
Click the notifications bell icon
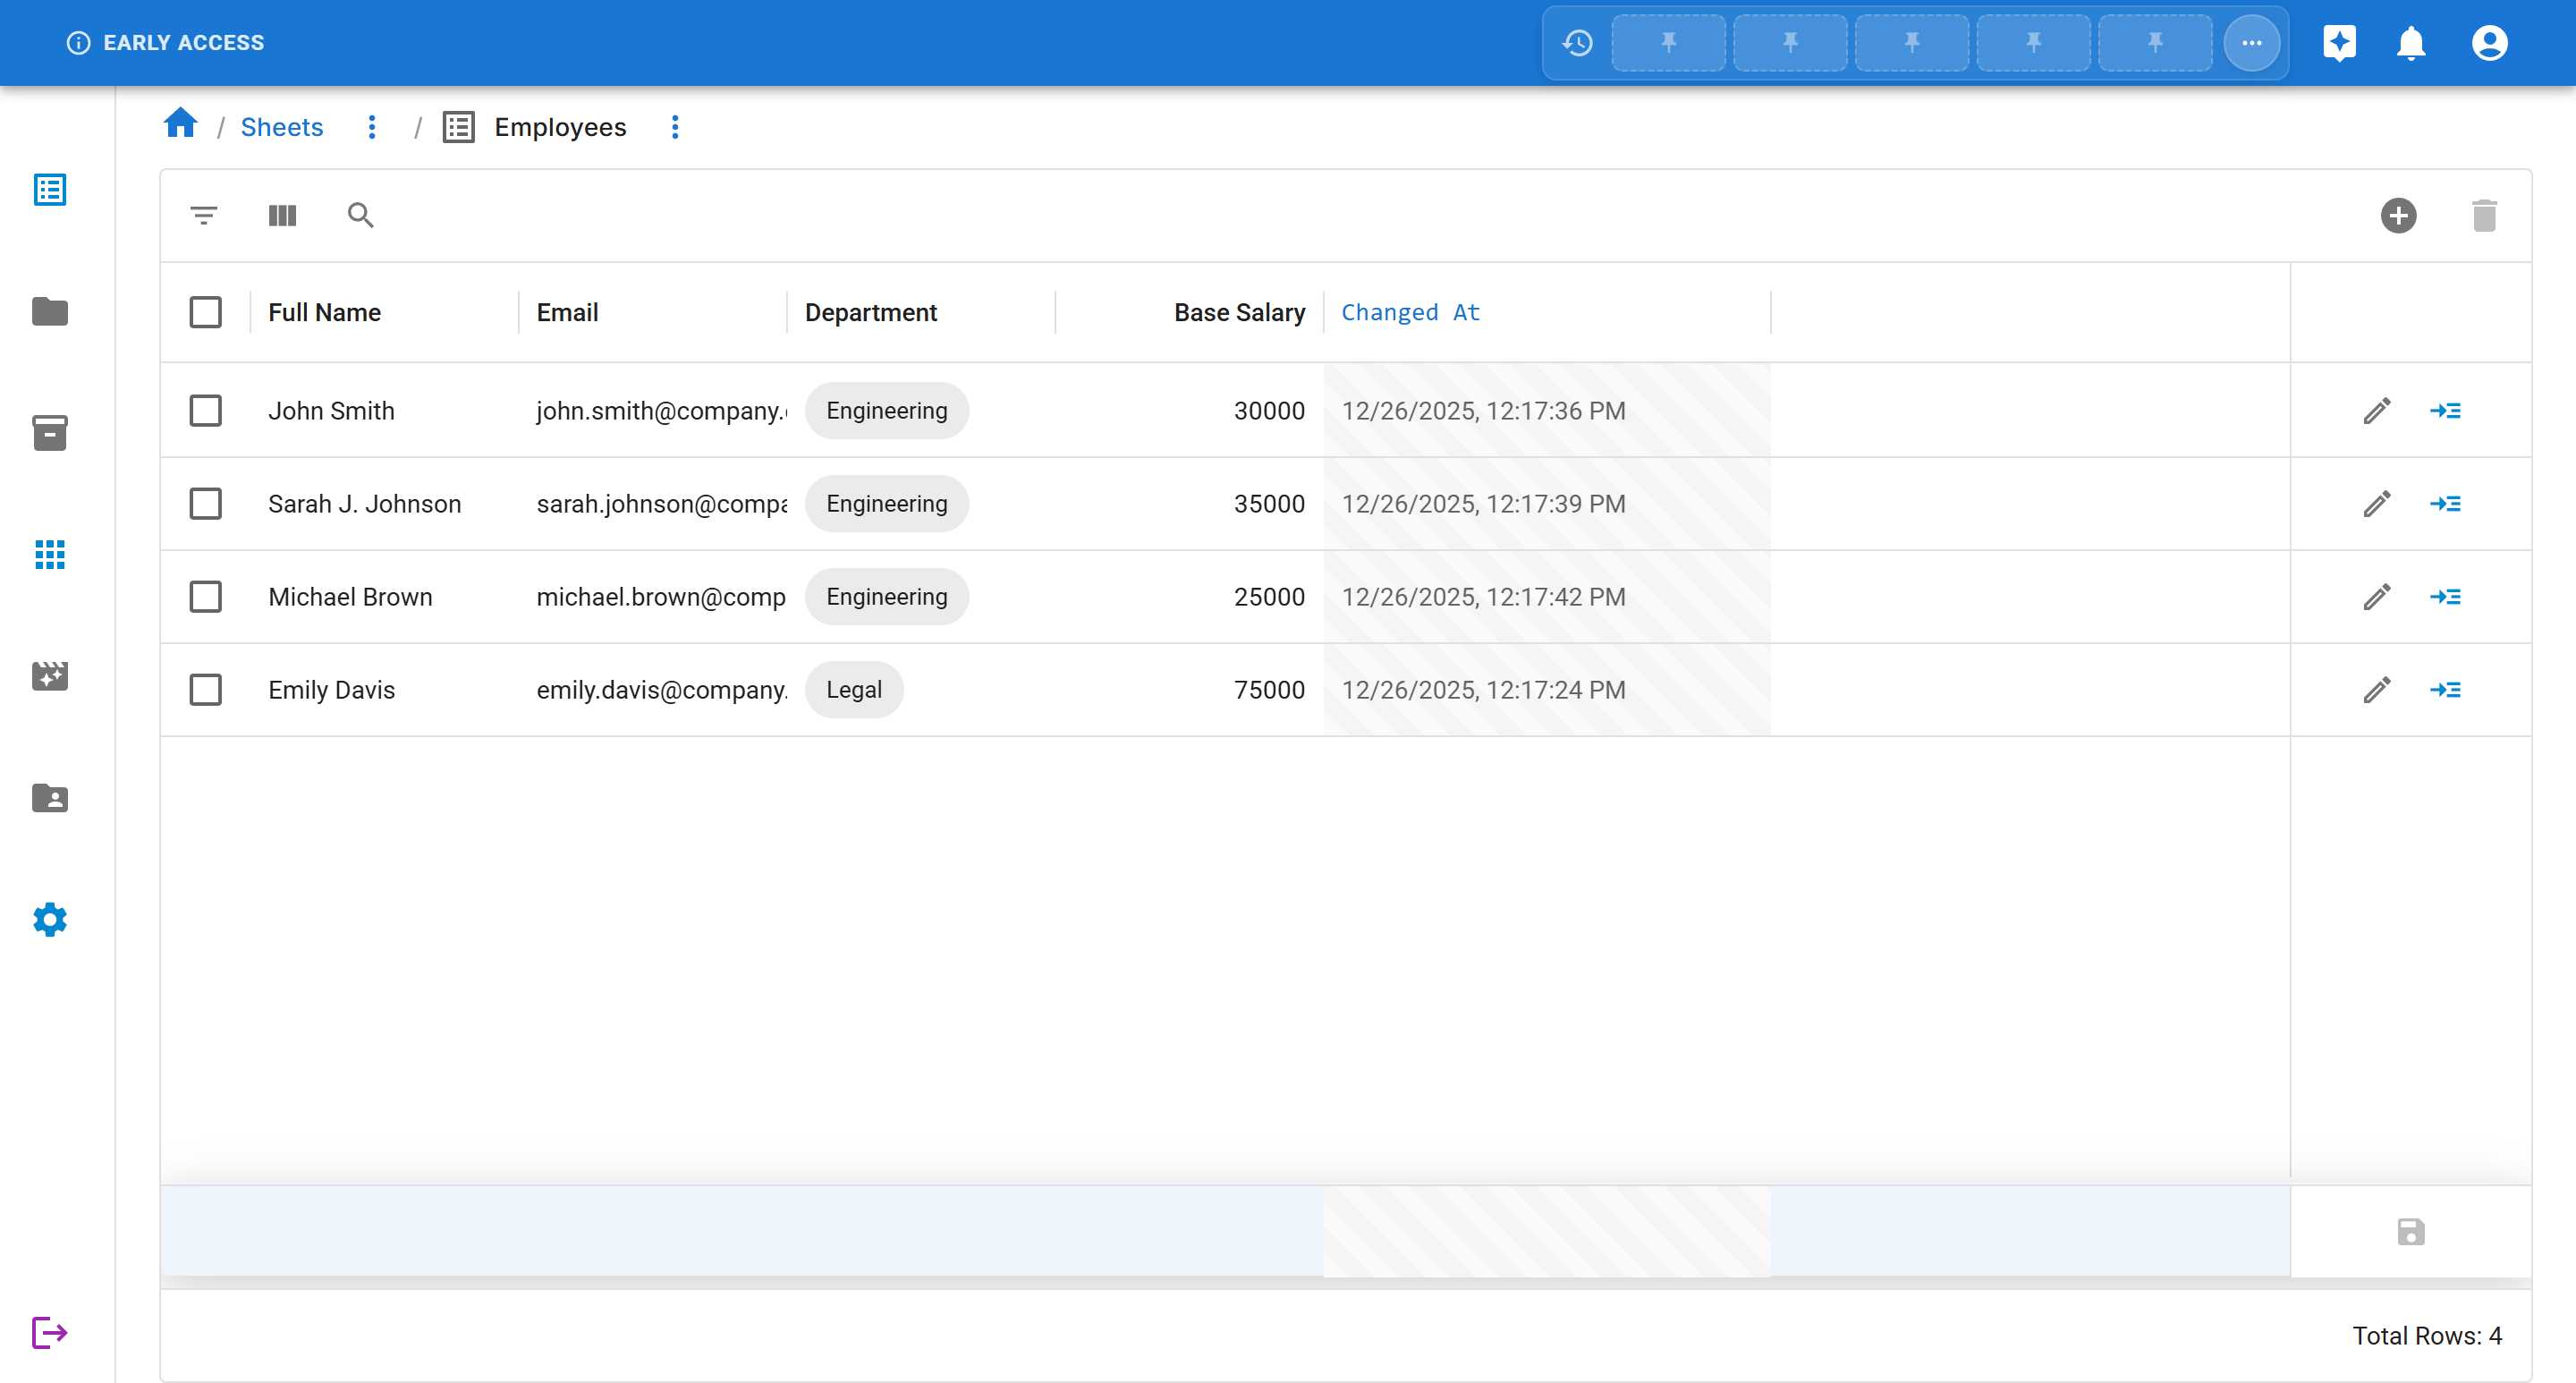(x=2411, y=43)
